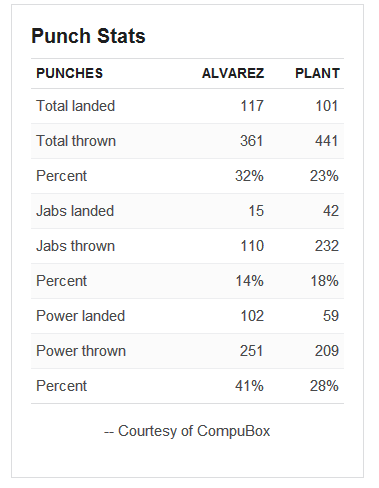Click the ALVAREZ column header

[x=233, y=73]
